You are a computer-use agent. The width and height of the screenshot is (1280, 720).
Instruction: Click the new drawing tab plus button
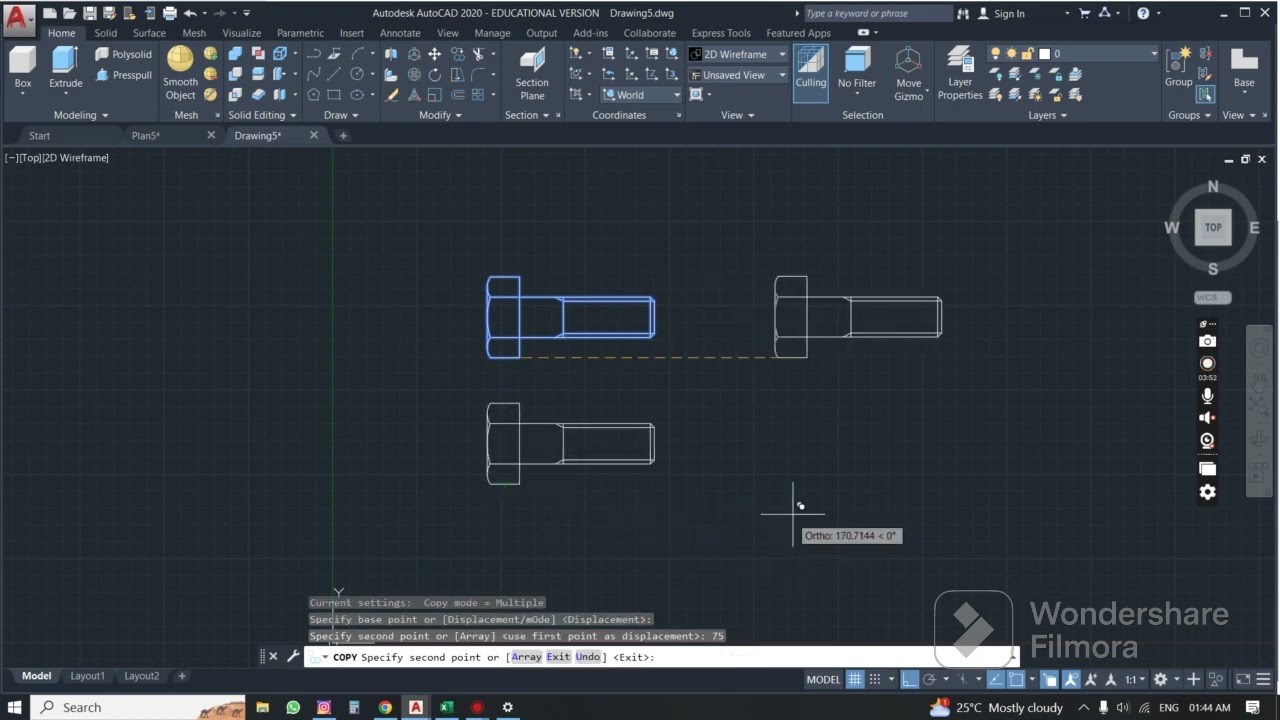point(342,135)
